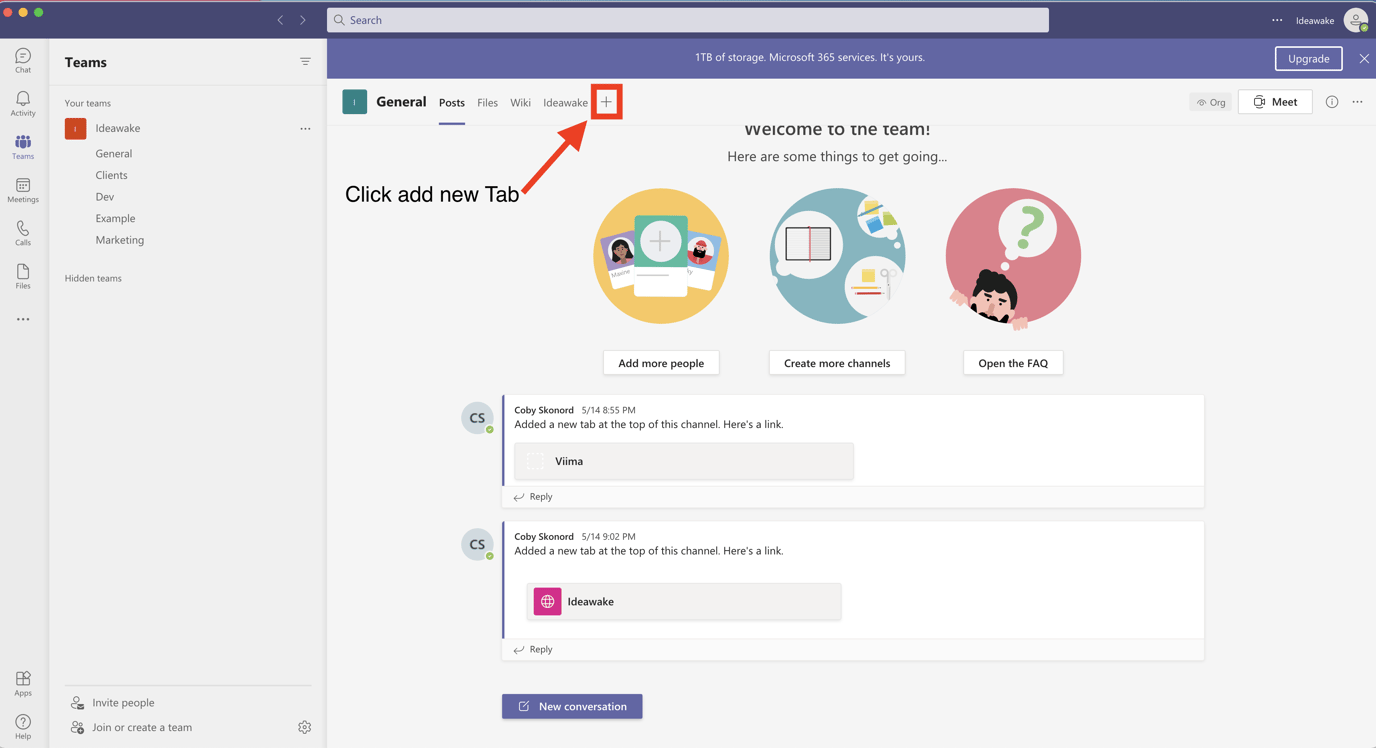Go forward with the right arrow

(x=303, y=20)
